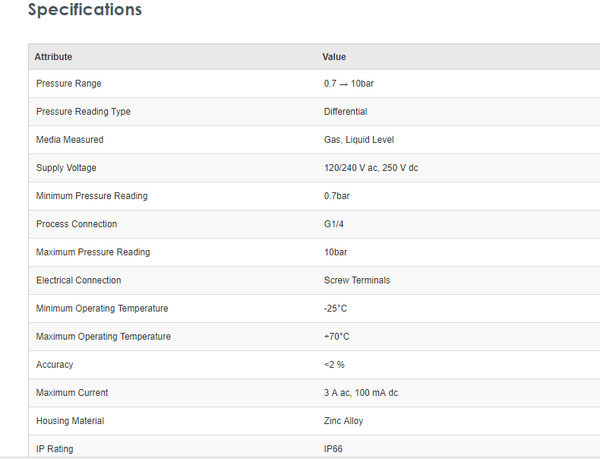The image size is (600, 459).
Task: Click the Specifications heading
Action: pos(85,11)
